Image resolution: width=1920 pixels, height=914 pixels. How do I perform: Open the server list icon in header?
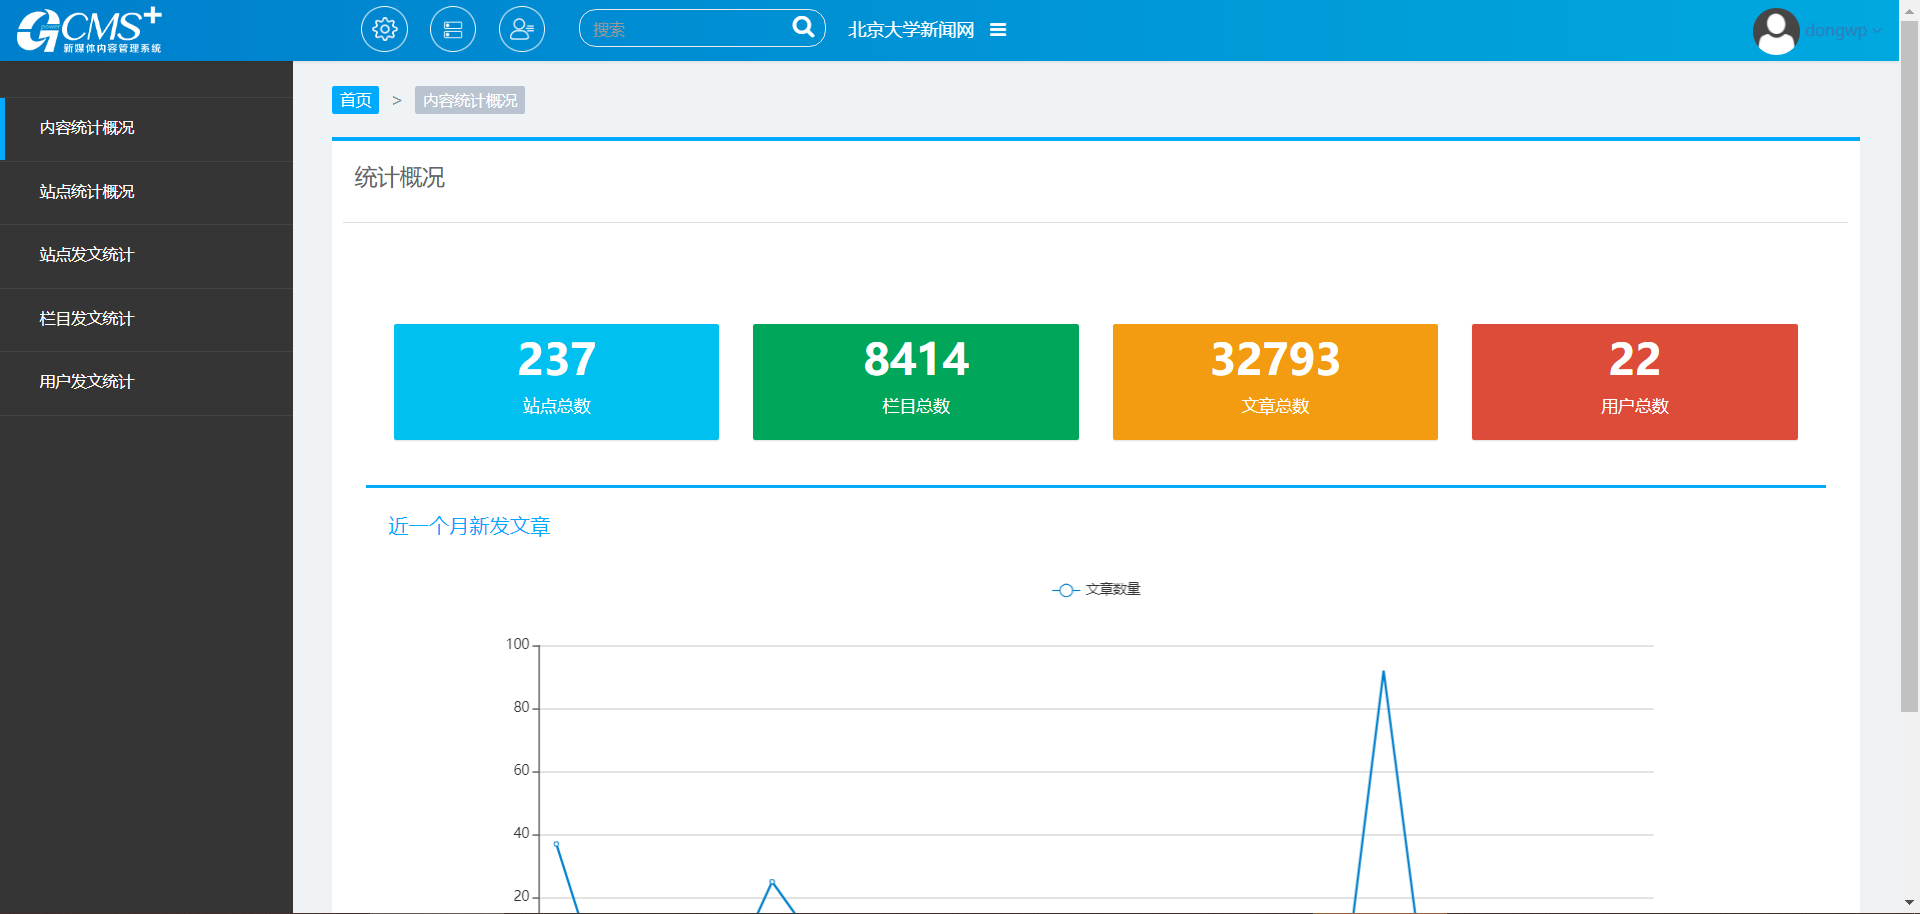coord(453,30)
